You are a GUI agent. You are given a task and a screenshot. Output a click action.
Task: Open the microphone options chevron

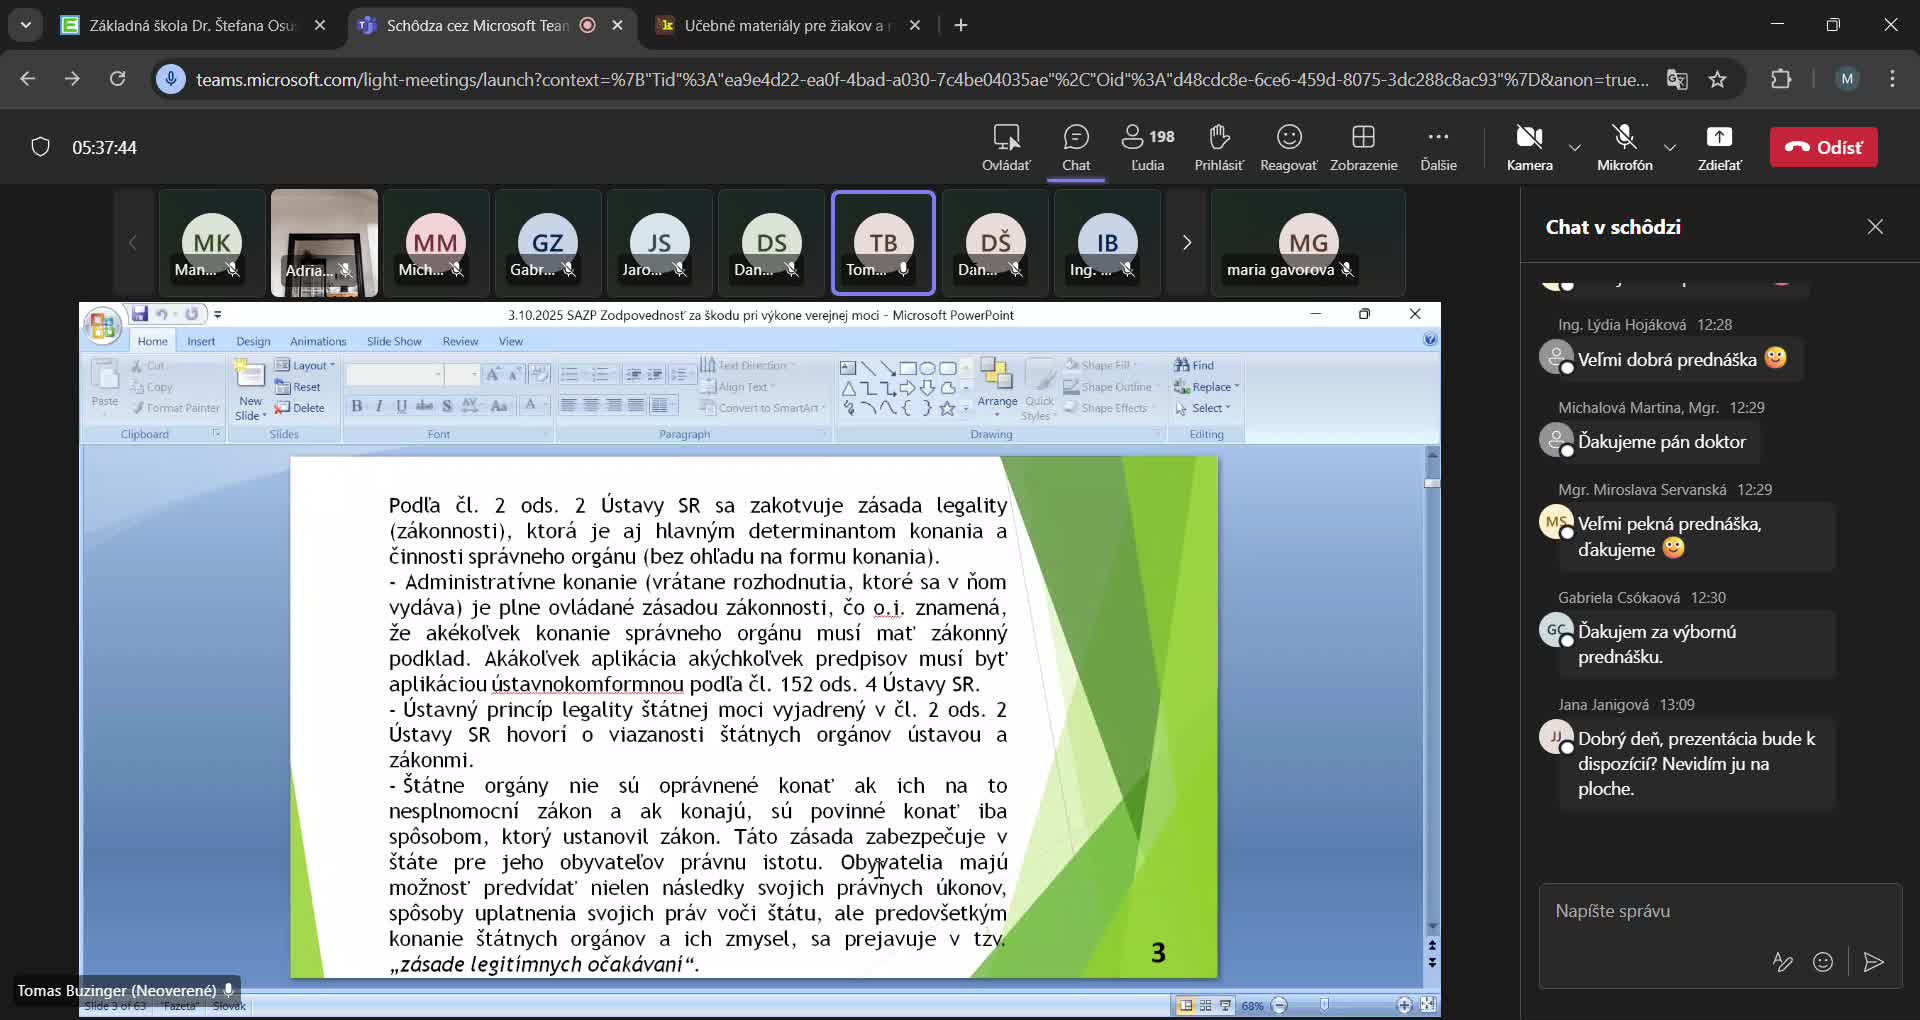tap(1668, 147)
